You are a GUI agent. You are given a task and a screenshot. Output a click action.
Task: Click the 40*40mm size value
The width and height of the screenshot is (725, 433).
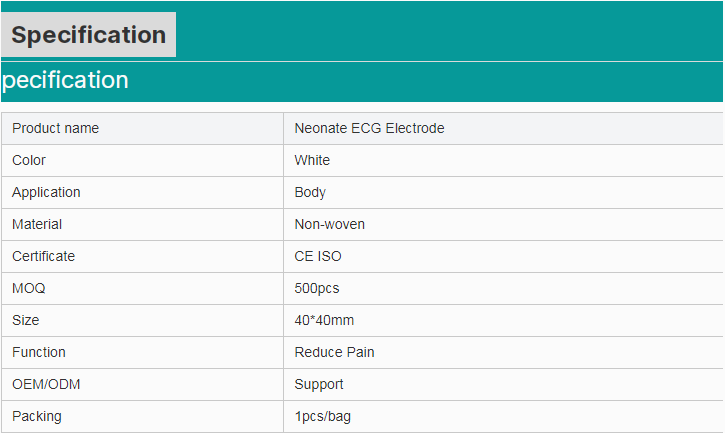pos(324,320)
